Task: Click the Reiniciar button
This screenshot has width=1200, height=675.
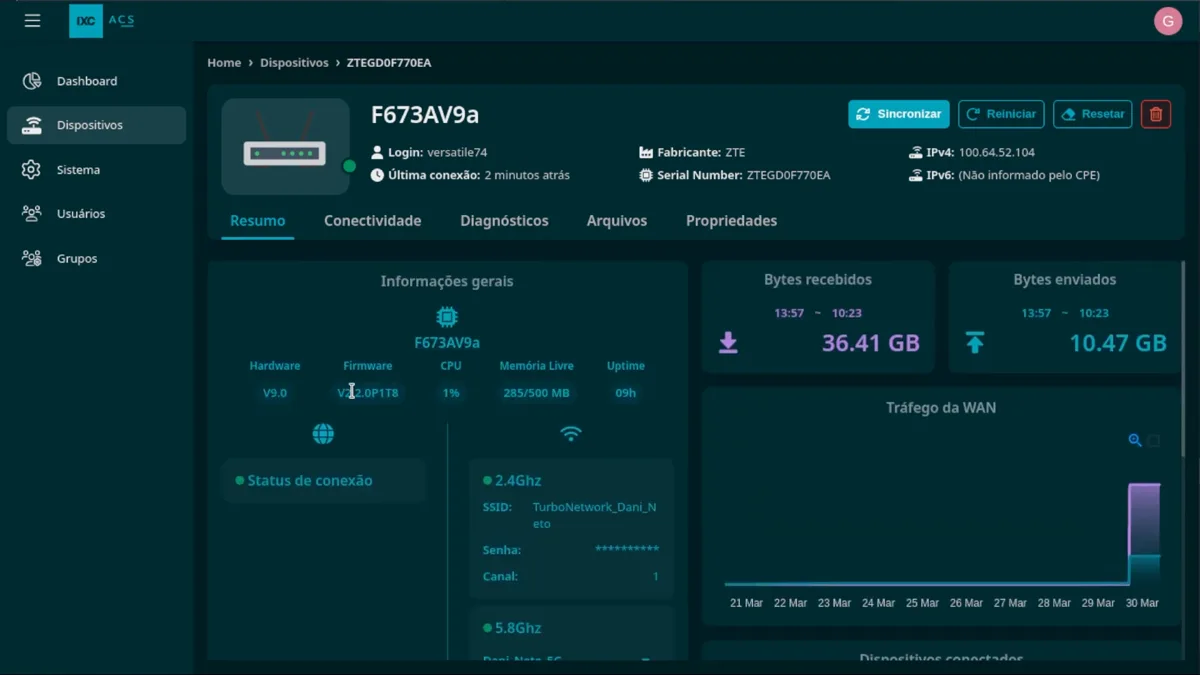Action: click(x=1001, y=114)
